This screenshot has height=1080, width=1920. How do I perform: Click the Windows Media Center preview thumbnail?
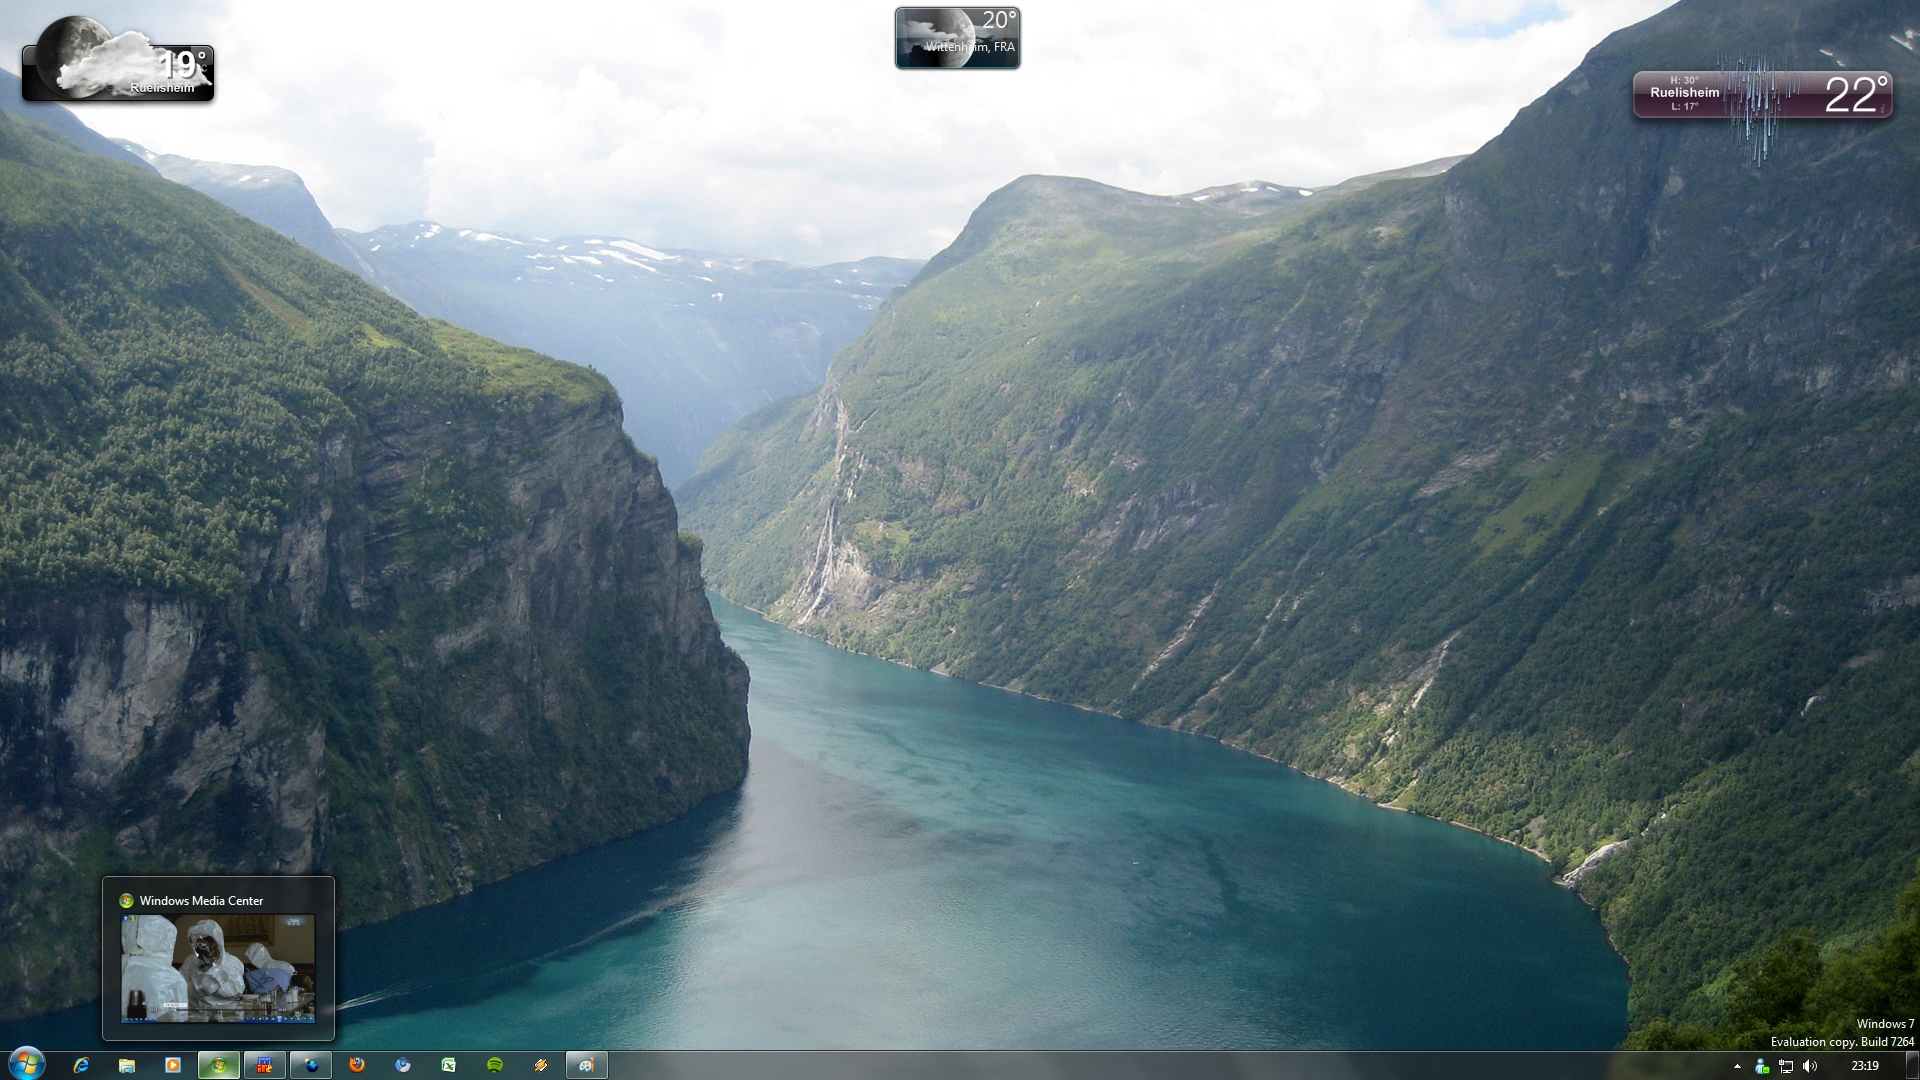click(218, 967)
